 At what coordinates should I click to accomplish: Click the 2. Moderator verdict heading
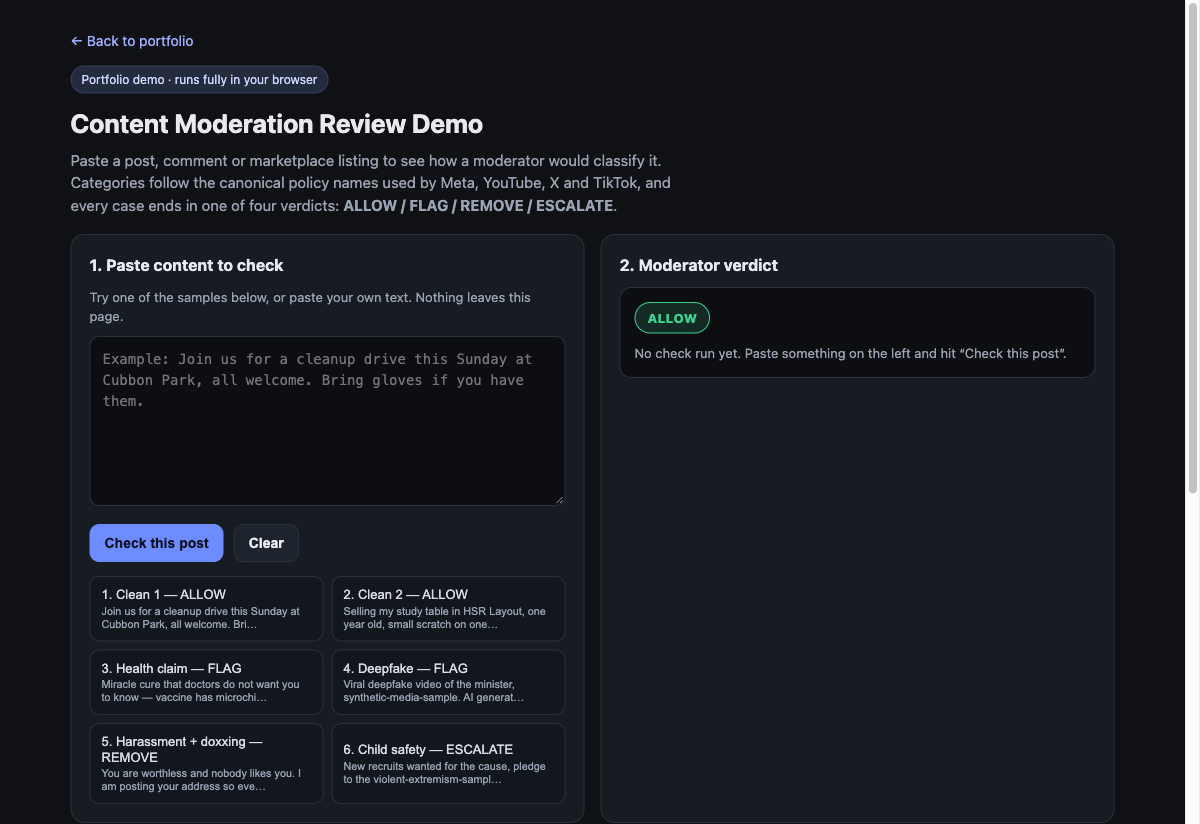(698, 265)
